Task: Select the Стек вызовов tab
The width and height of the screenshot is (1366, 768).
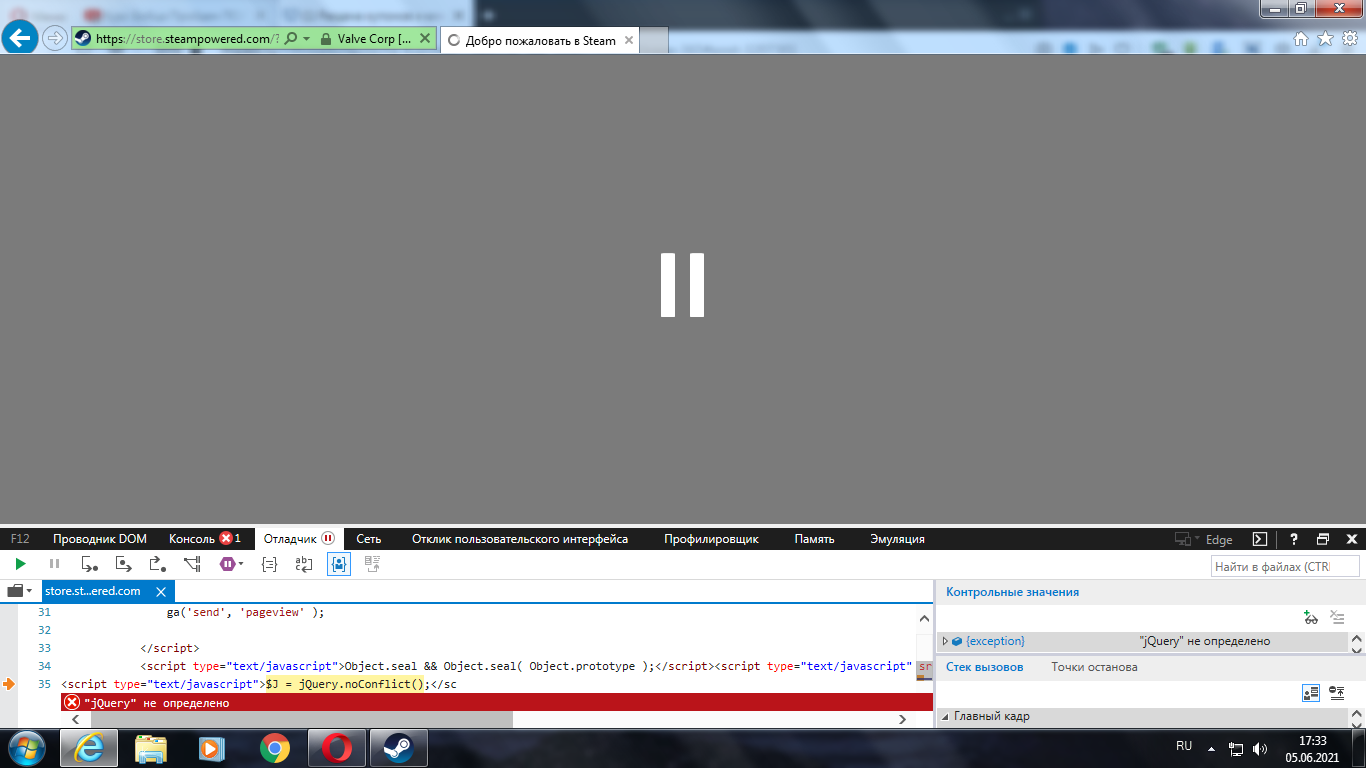Action: coord(985,667)
